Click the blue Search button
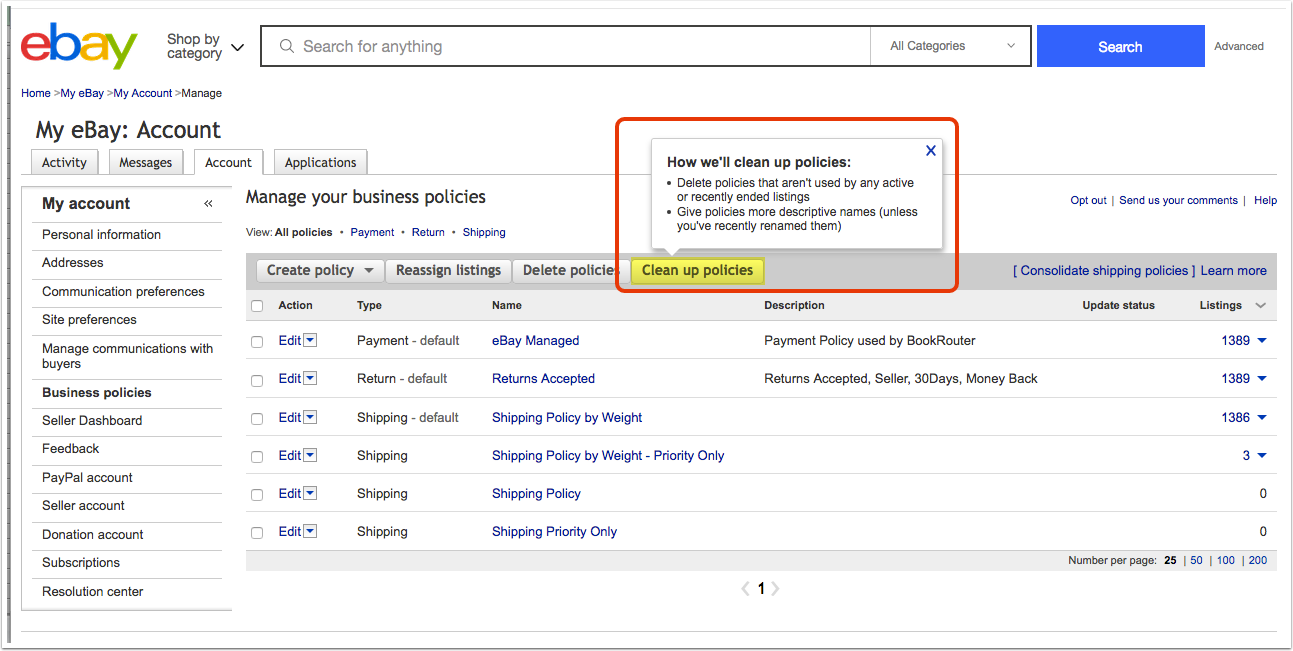This screenshot has width=1293, height=651. pos(1120,46)
